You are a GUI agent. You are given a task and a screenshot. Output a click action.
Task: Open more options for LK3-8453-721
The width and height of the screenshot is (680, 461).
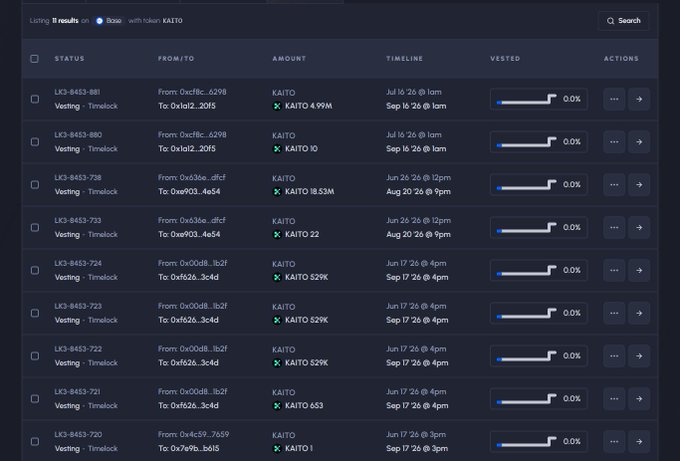614,399
